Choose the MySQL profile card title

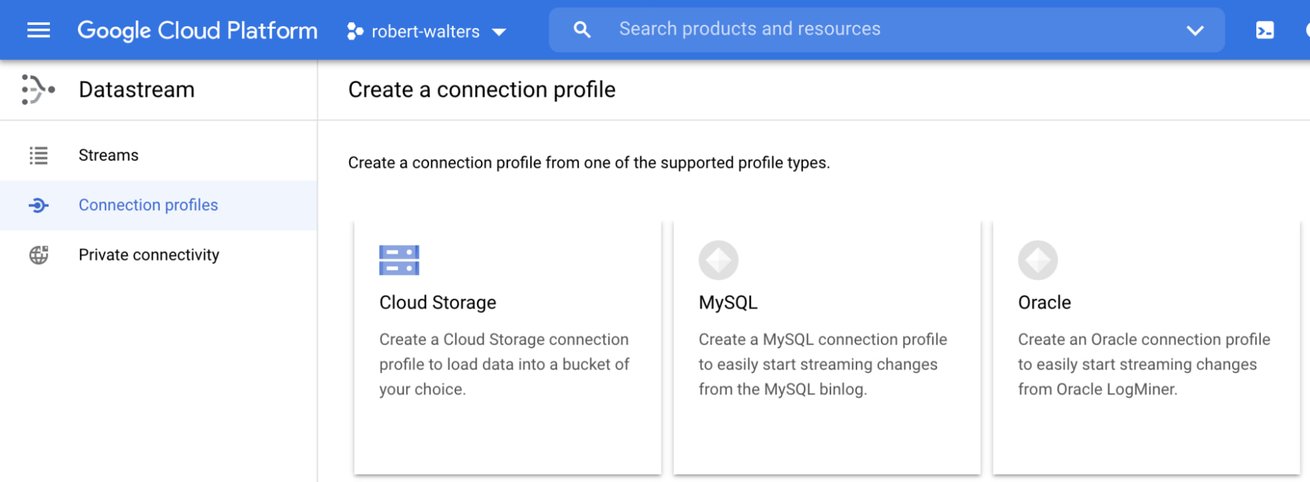click(x=728, y=302)
